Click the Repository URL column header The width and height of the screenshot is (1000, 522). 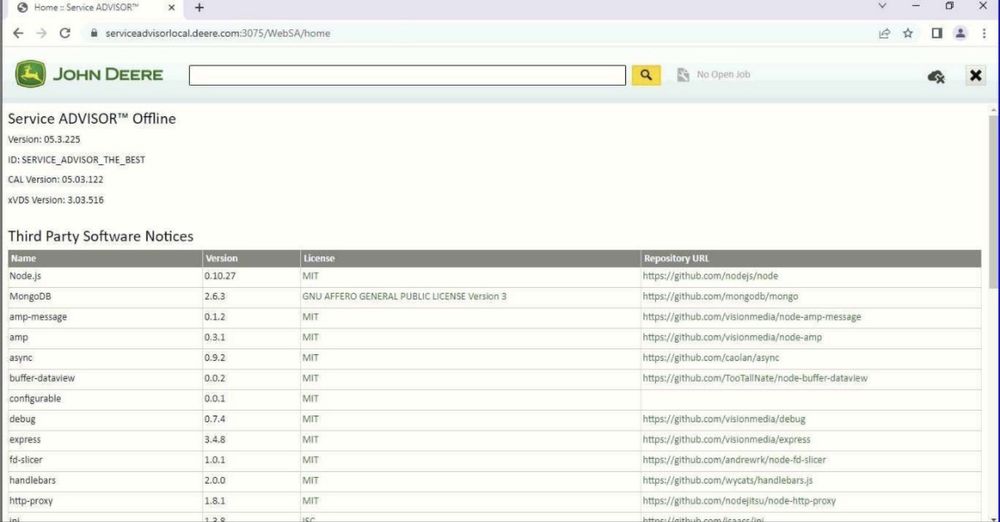(x=811, y=258)
